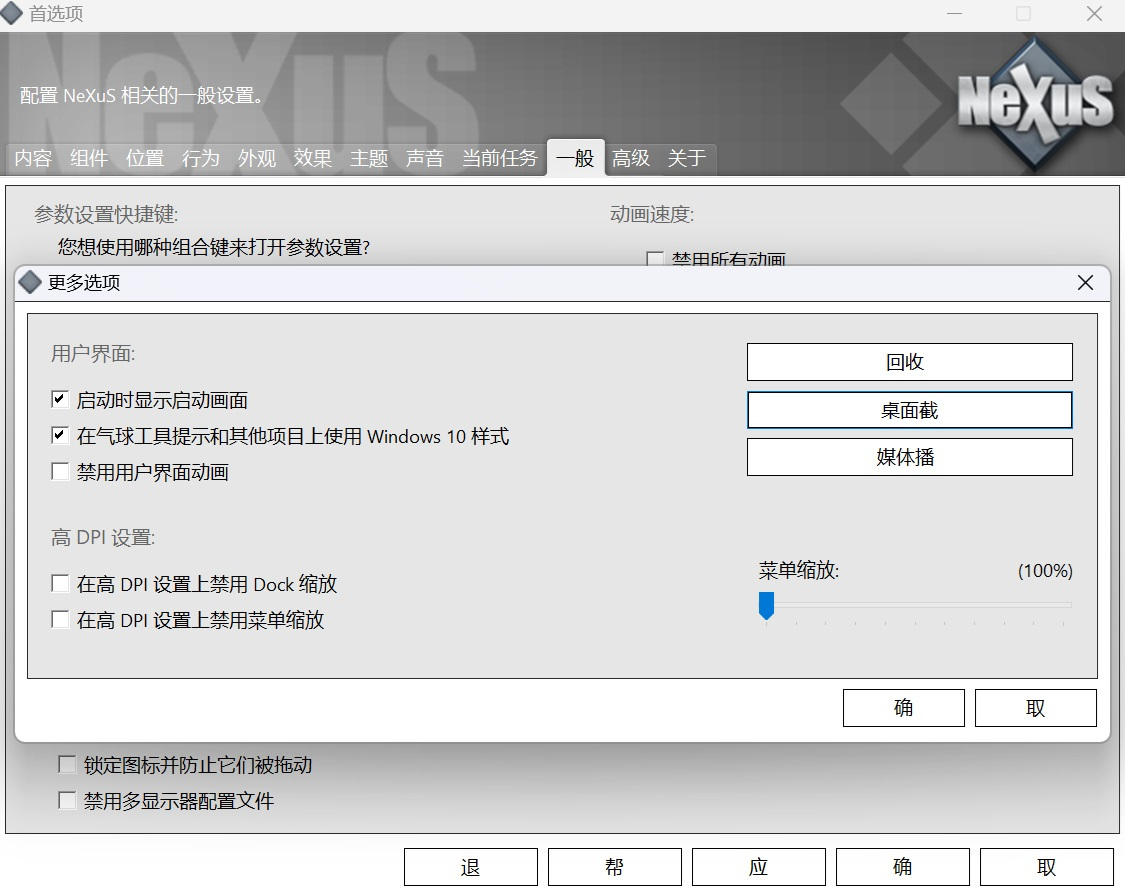Enable 在高 DPI 设置上禁用菜单缩放
Image resolution: width=1125 pixels, height=894 pixels.
(60, 620)
